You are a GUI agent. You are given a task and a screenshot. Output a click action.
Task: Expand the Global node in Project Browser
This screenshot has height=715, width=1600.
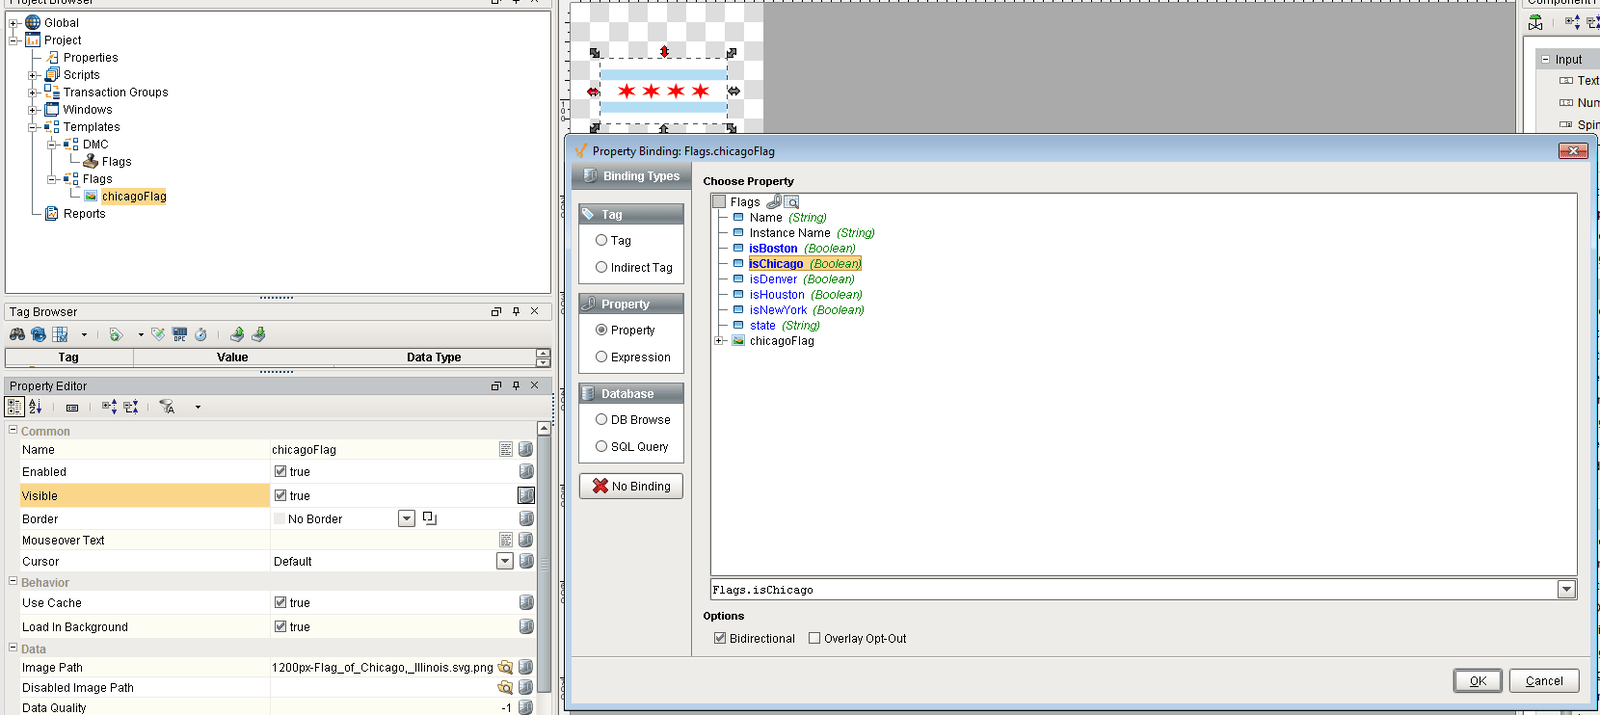point(14,23)
